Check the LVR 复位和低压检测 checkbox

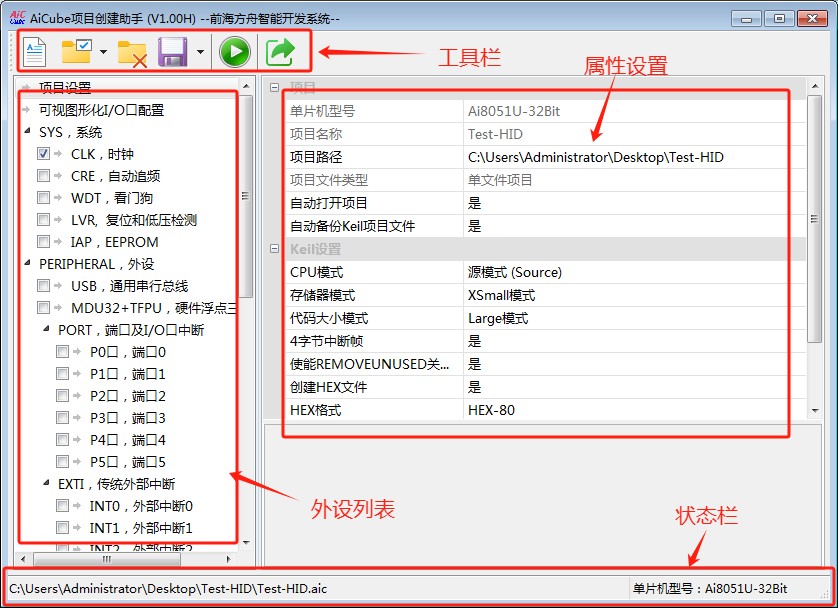43,220
